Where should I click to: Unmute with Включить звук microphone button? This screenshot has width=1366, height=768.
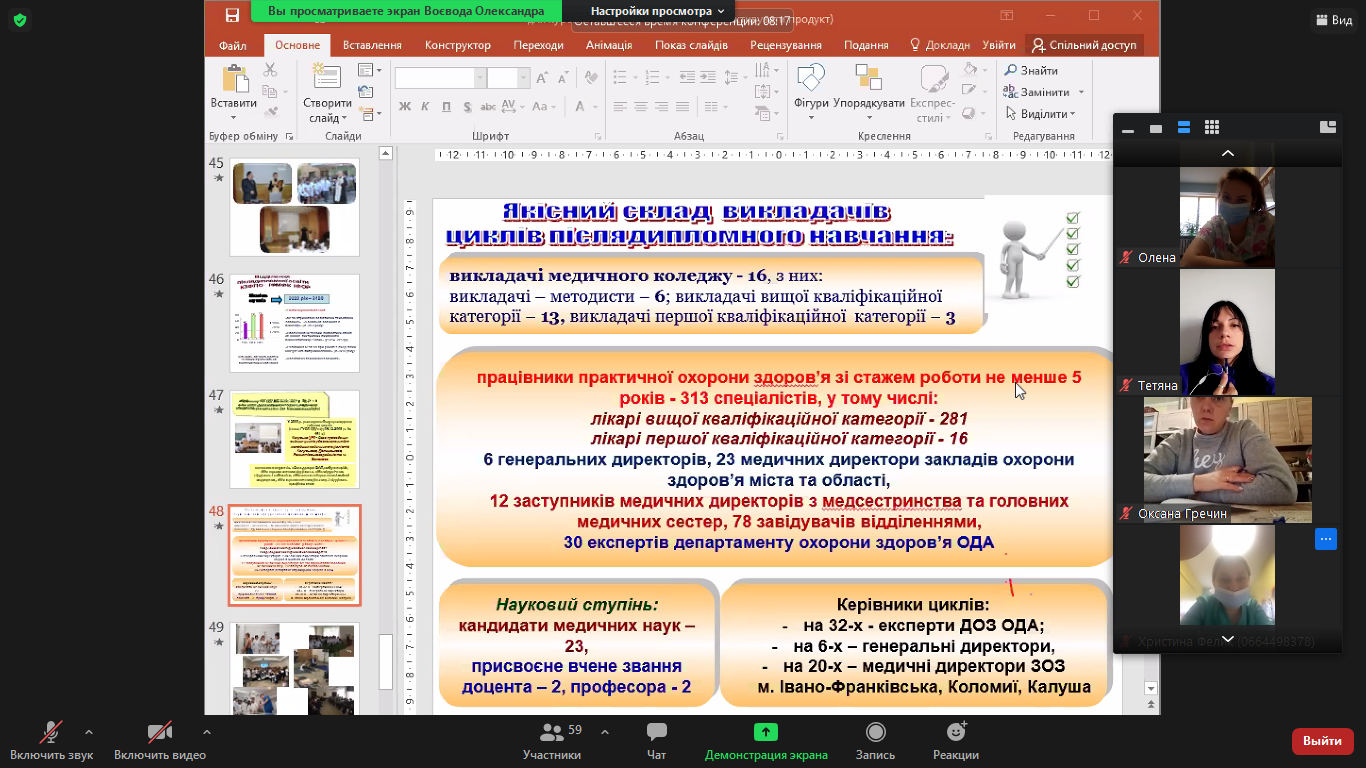click(51, 733)
